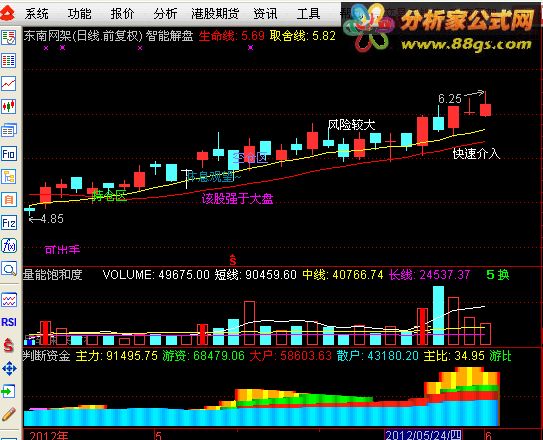
Task: Select the F12 sidebar icon
Action: [x=9, y=223]
